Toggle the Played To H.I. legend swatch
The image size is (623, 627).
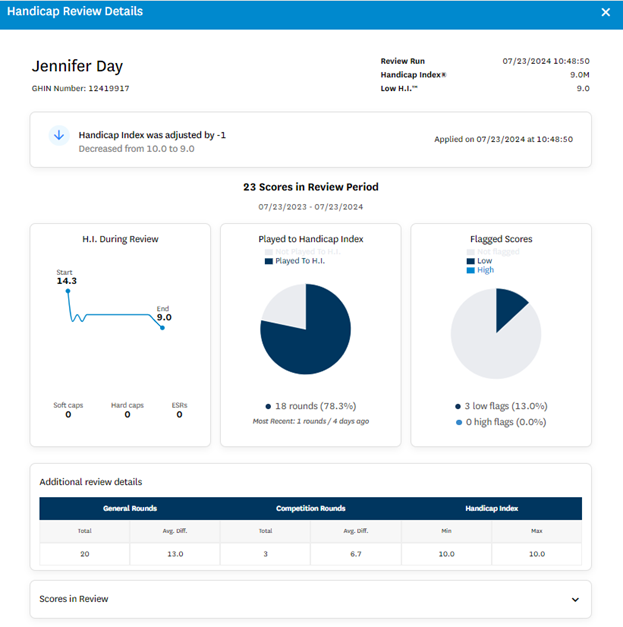268,261
